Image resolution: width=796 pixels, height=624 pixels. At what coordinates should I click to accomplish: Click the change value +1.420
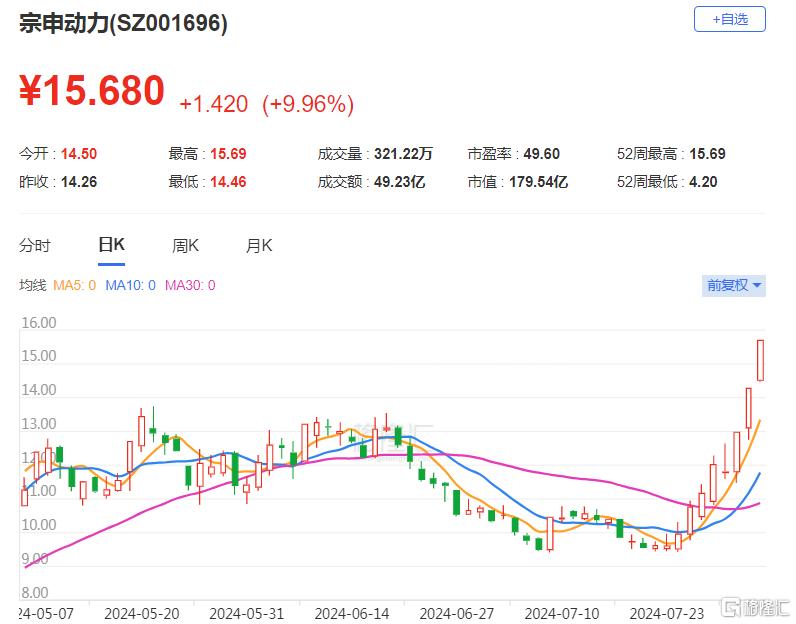[x=214, y=104]
